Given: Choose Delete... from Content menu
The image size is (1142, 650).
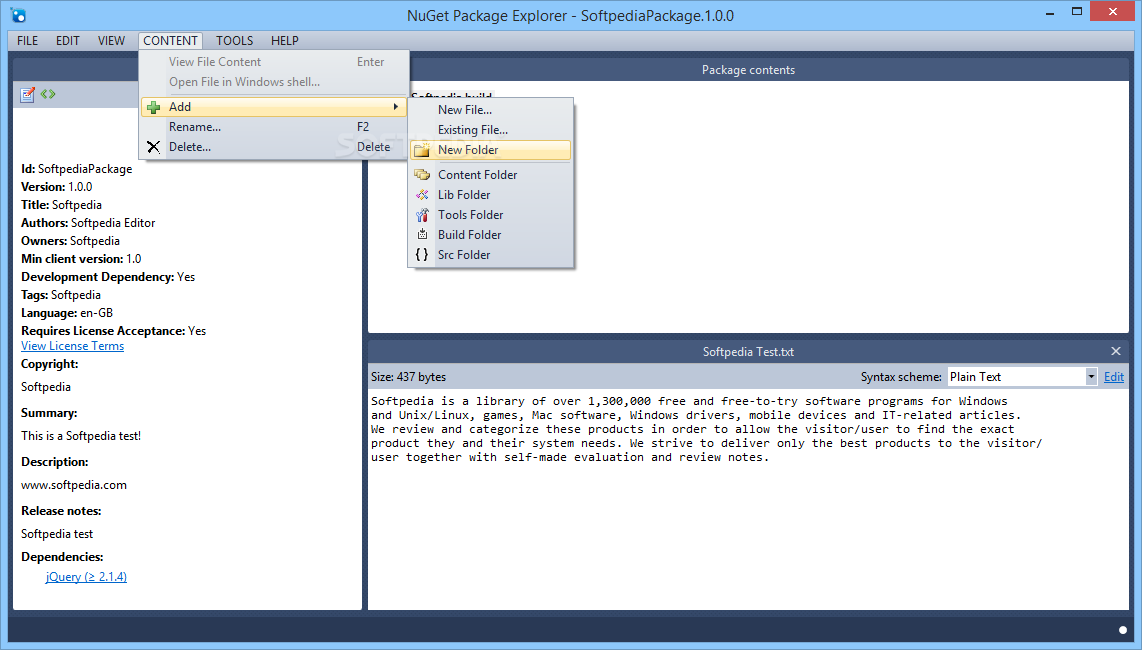Looking at the screenshot, I should [274, 147].
